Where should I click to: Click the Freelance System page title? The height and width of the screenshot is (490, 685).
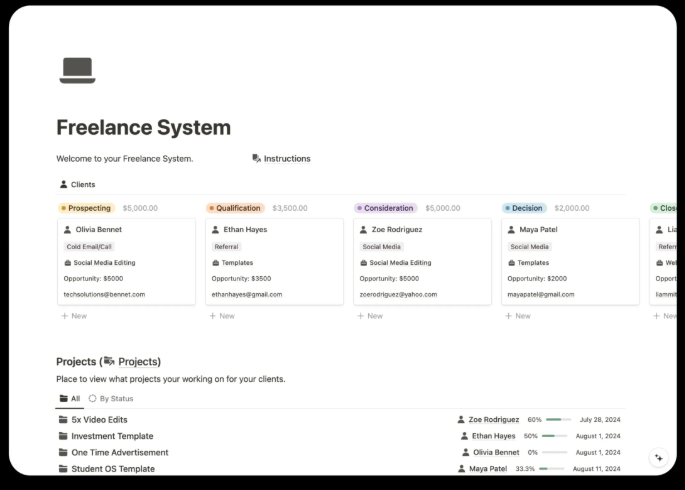(144, 128)
